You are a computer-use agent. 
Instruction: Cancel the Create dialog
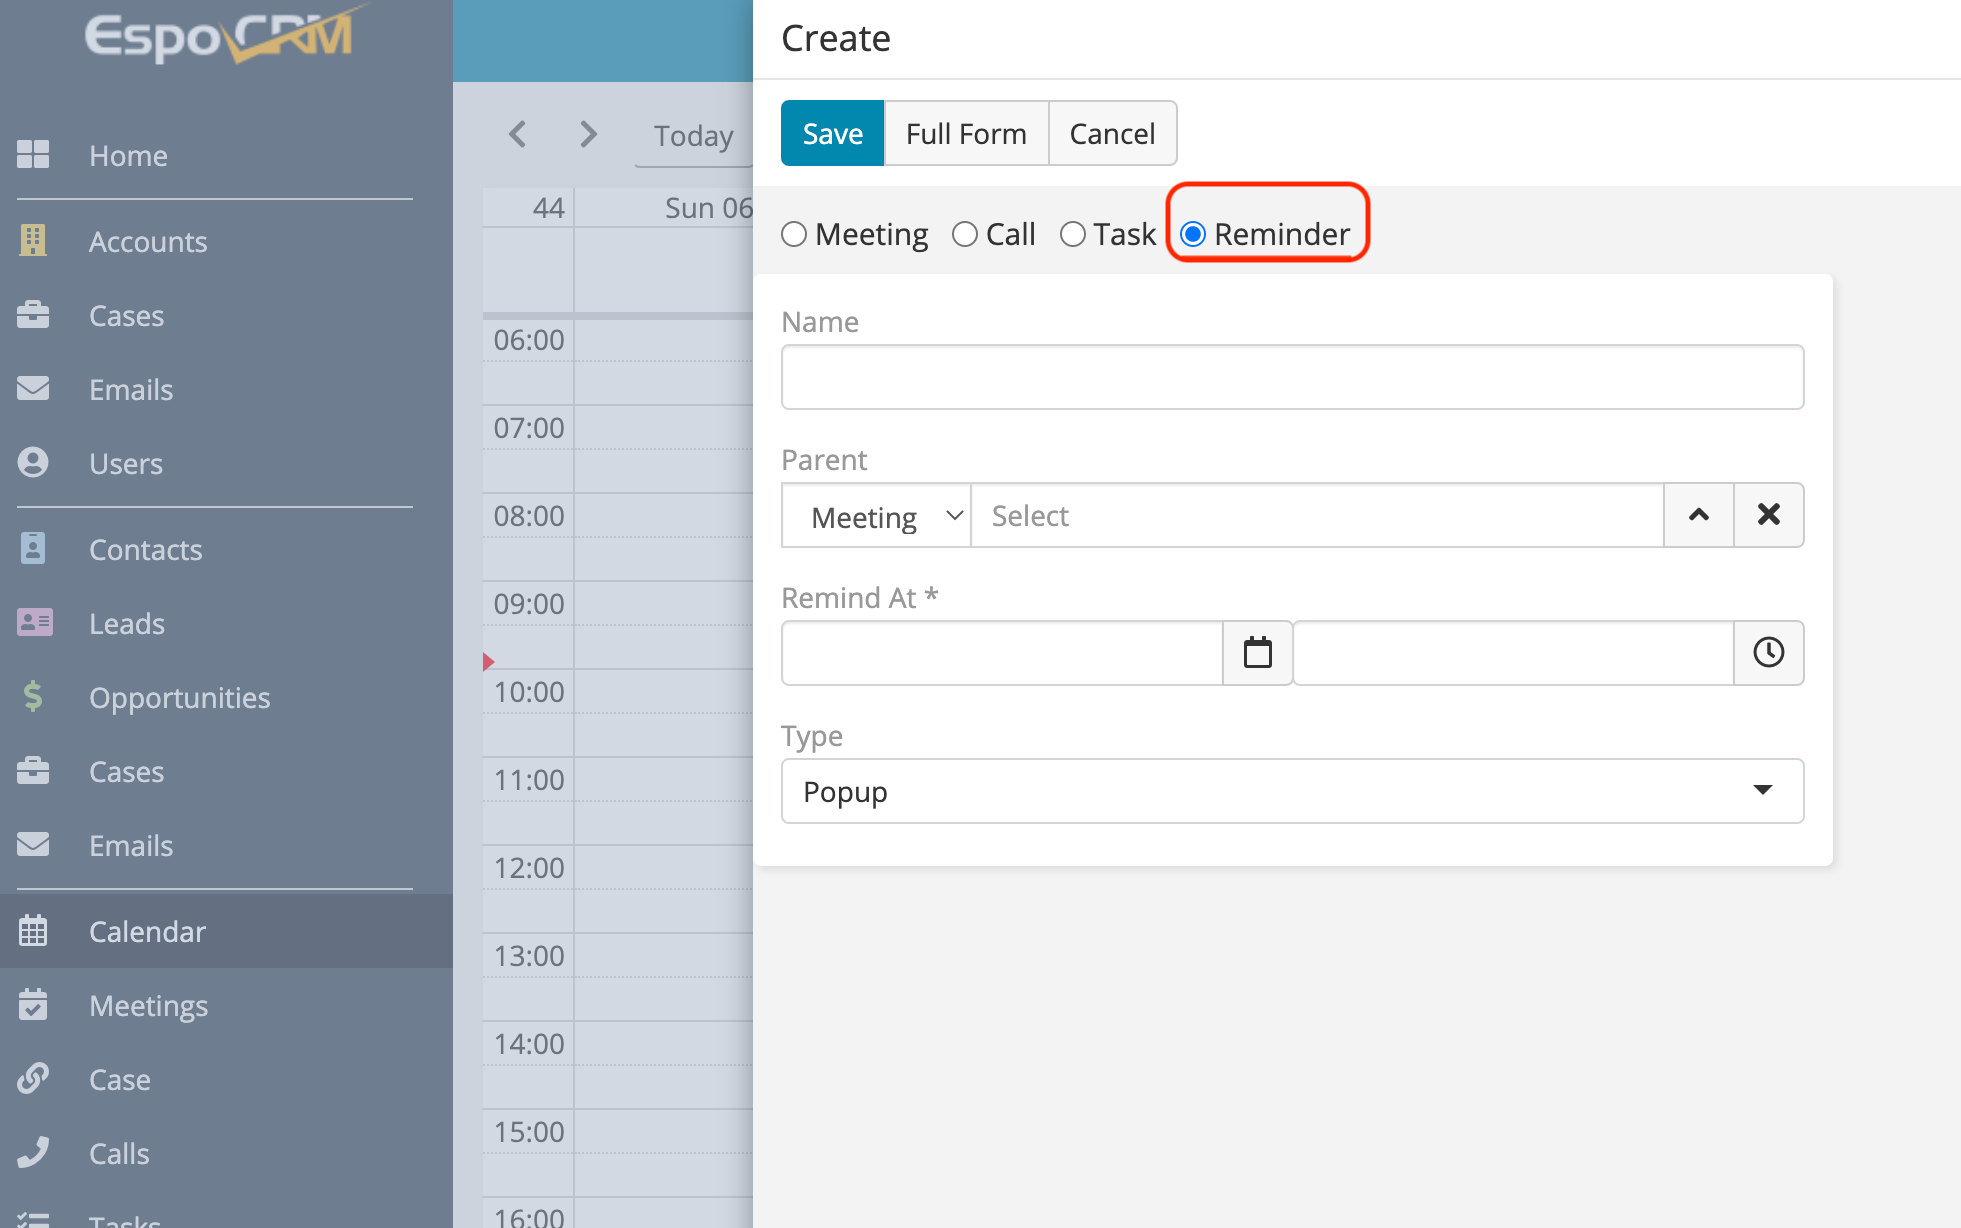click(1112, 133)
